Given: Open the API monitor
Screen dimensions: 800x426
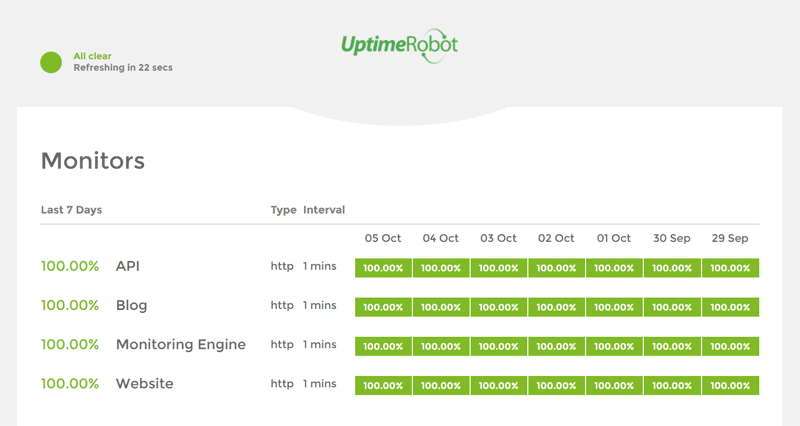Looking at the screenshot, I should point(127,266).
